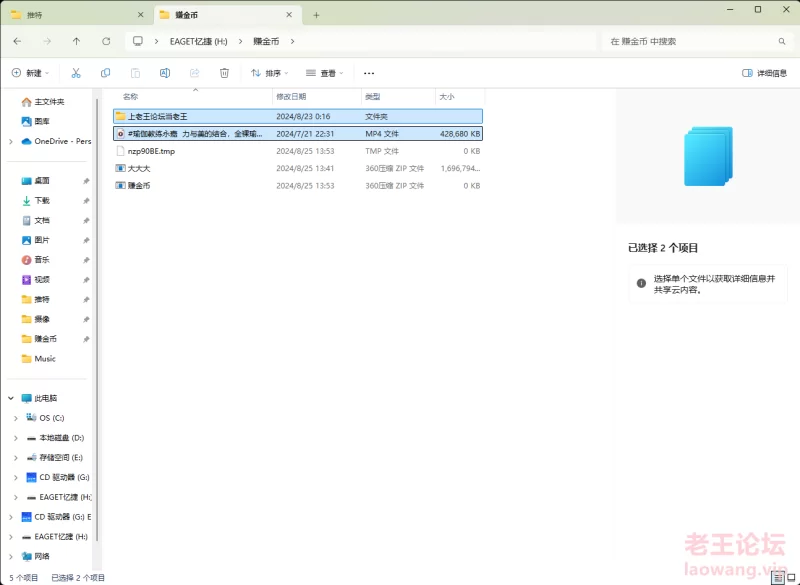Expand the OS (C:) drive tree node
The image size is (800, 585).
15,418
